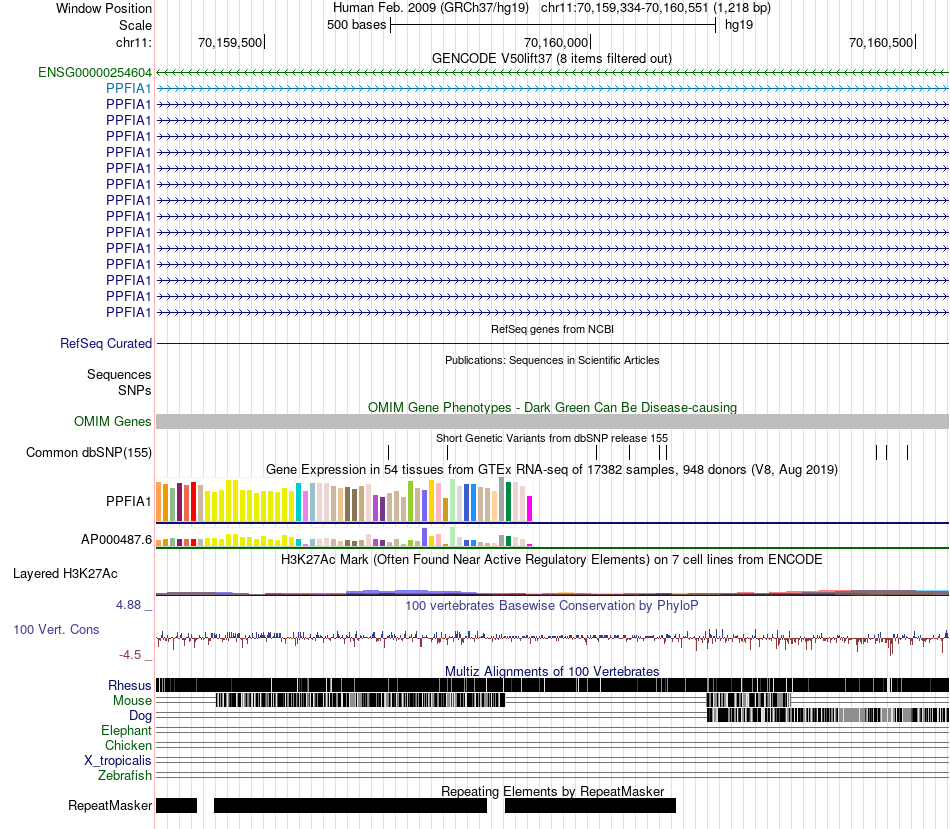Click the chr11:70,159,334-70,160,551 position text
The image size is (950, 829).
coord(656,8)
